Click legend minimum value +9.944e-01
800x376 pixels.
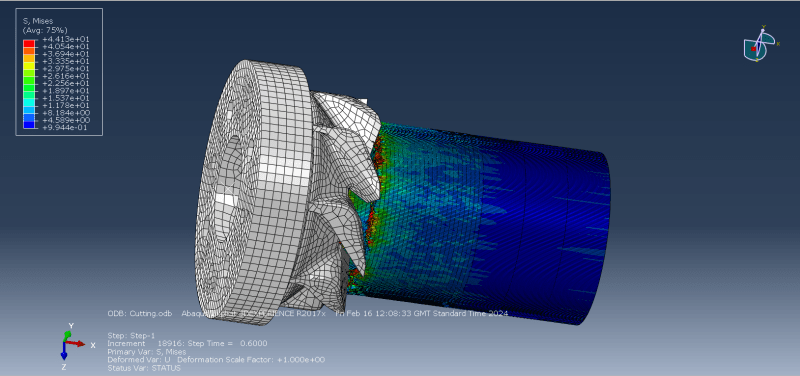coord(65,128)
